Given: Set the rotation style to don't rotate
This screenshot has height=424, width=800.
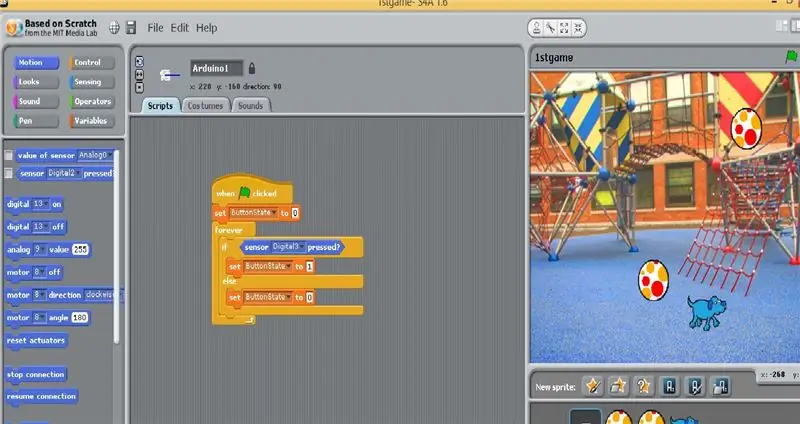Looking at the screenshot, I should (139, 88).
